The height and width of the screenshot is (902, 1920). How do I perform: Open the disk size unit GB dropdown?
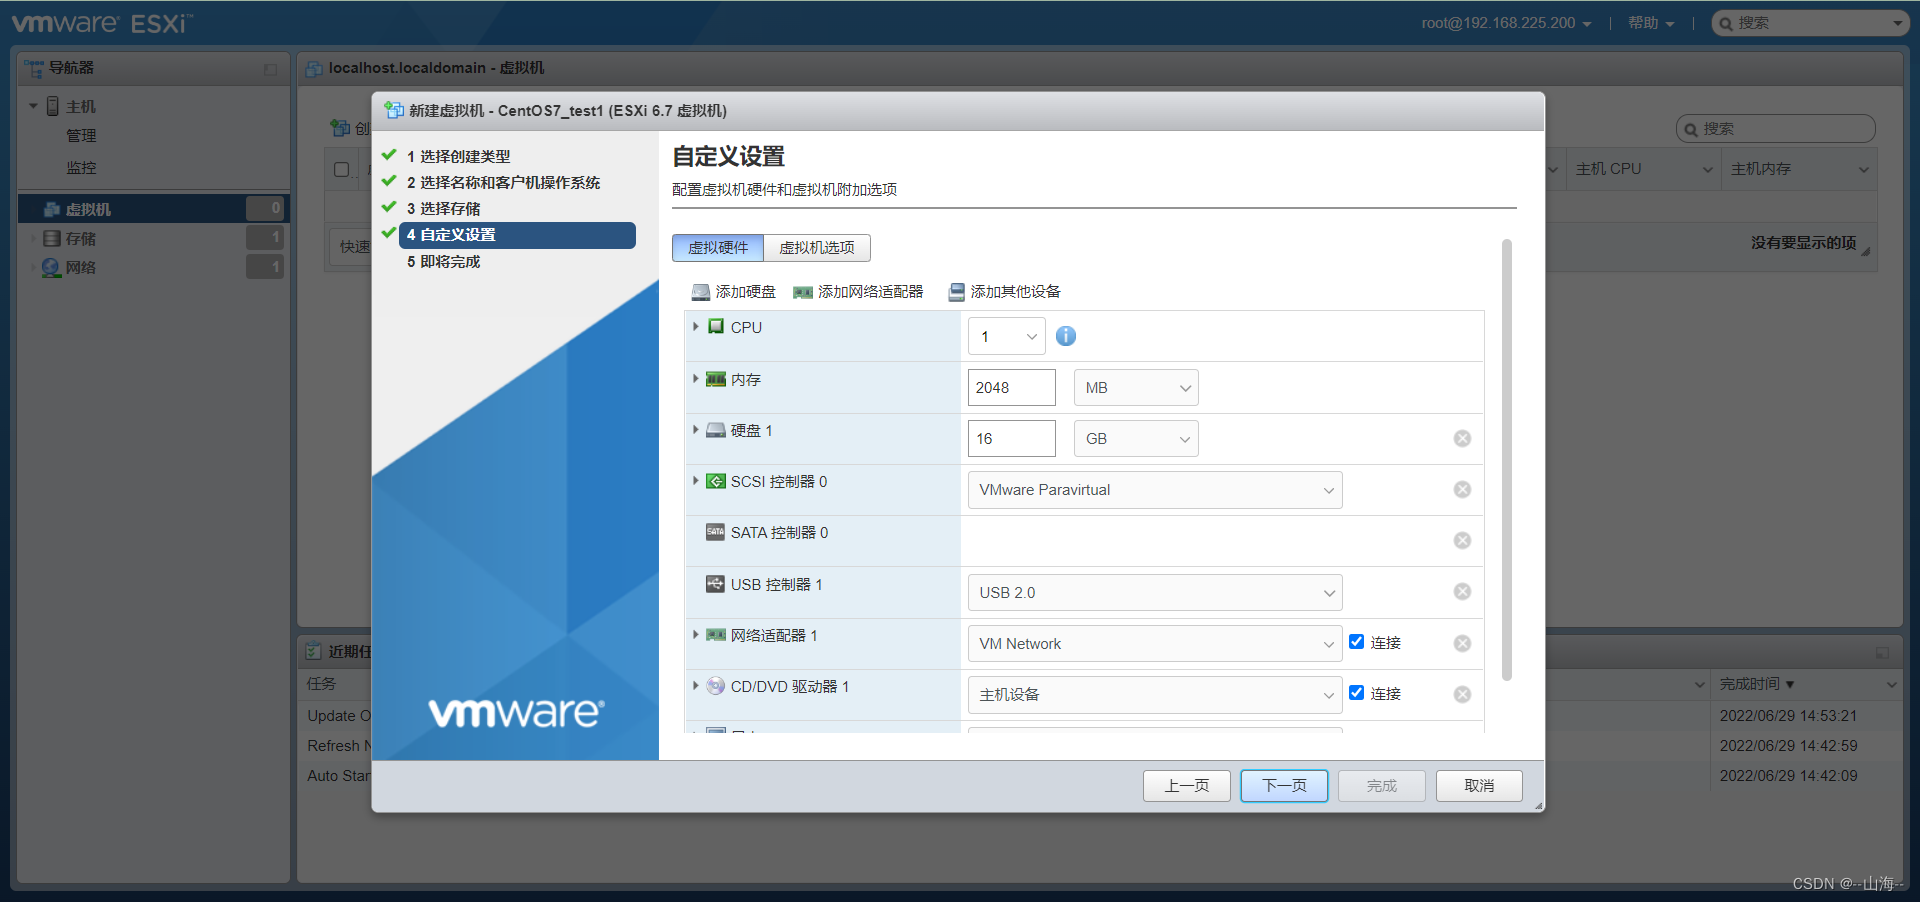pos(1136,439)
